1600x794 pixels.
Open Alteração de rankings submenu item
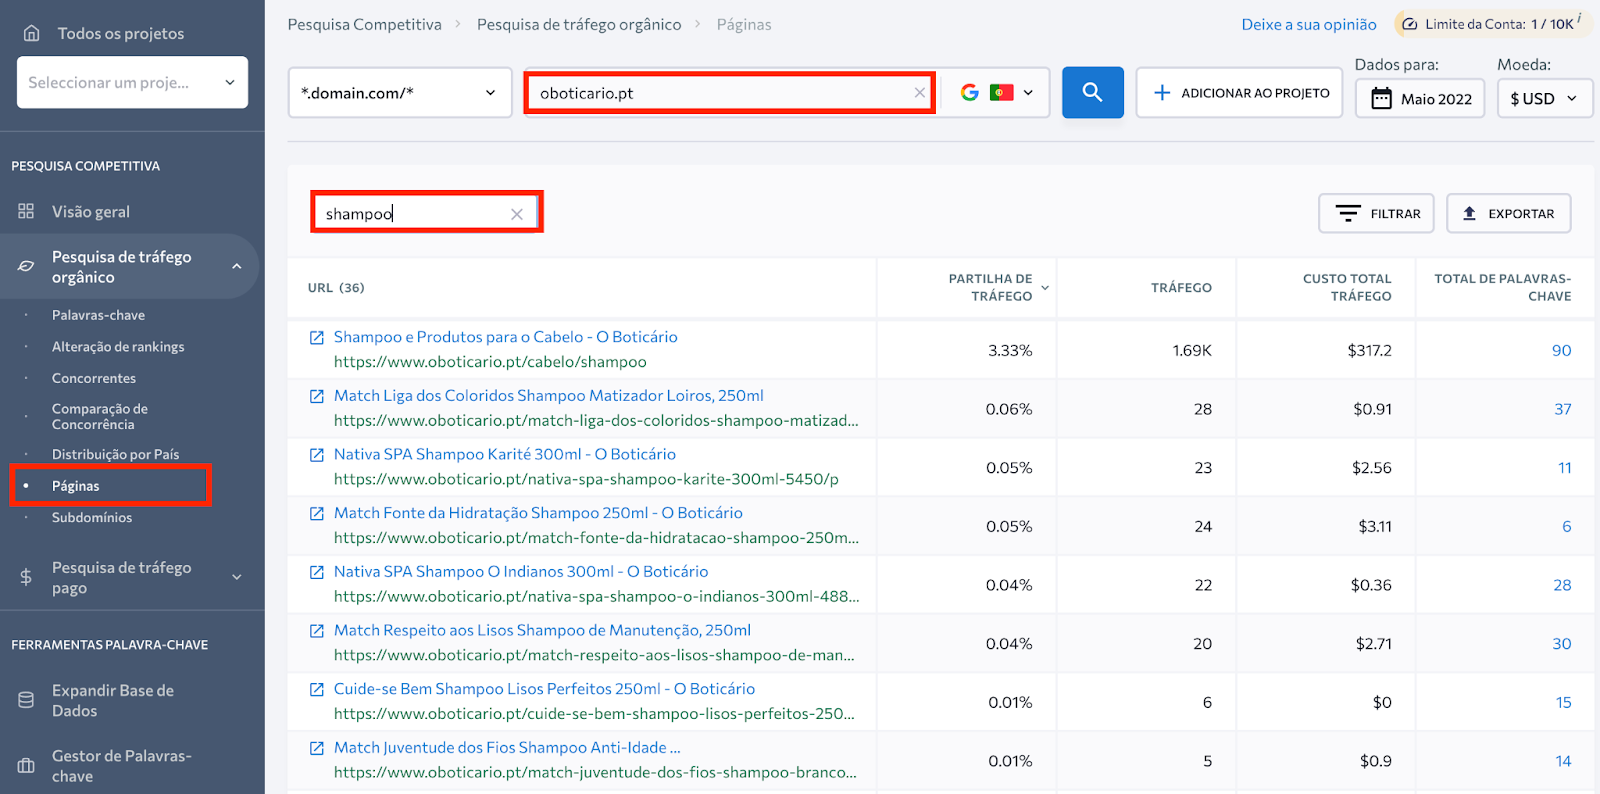[118, 347]
